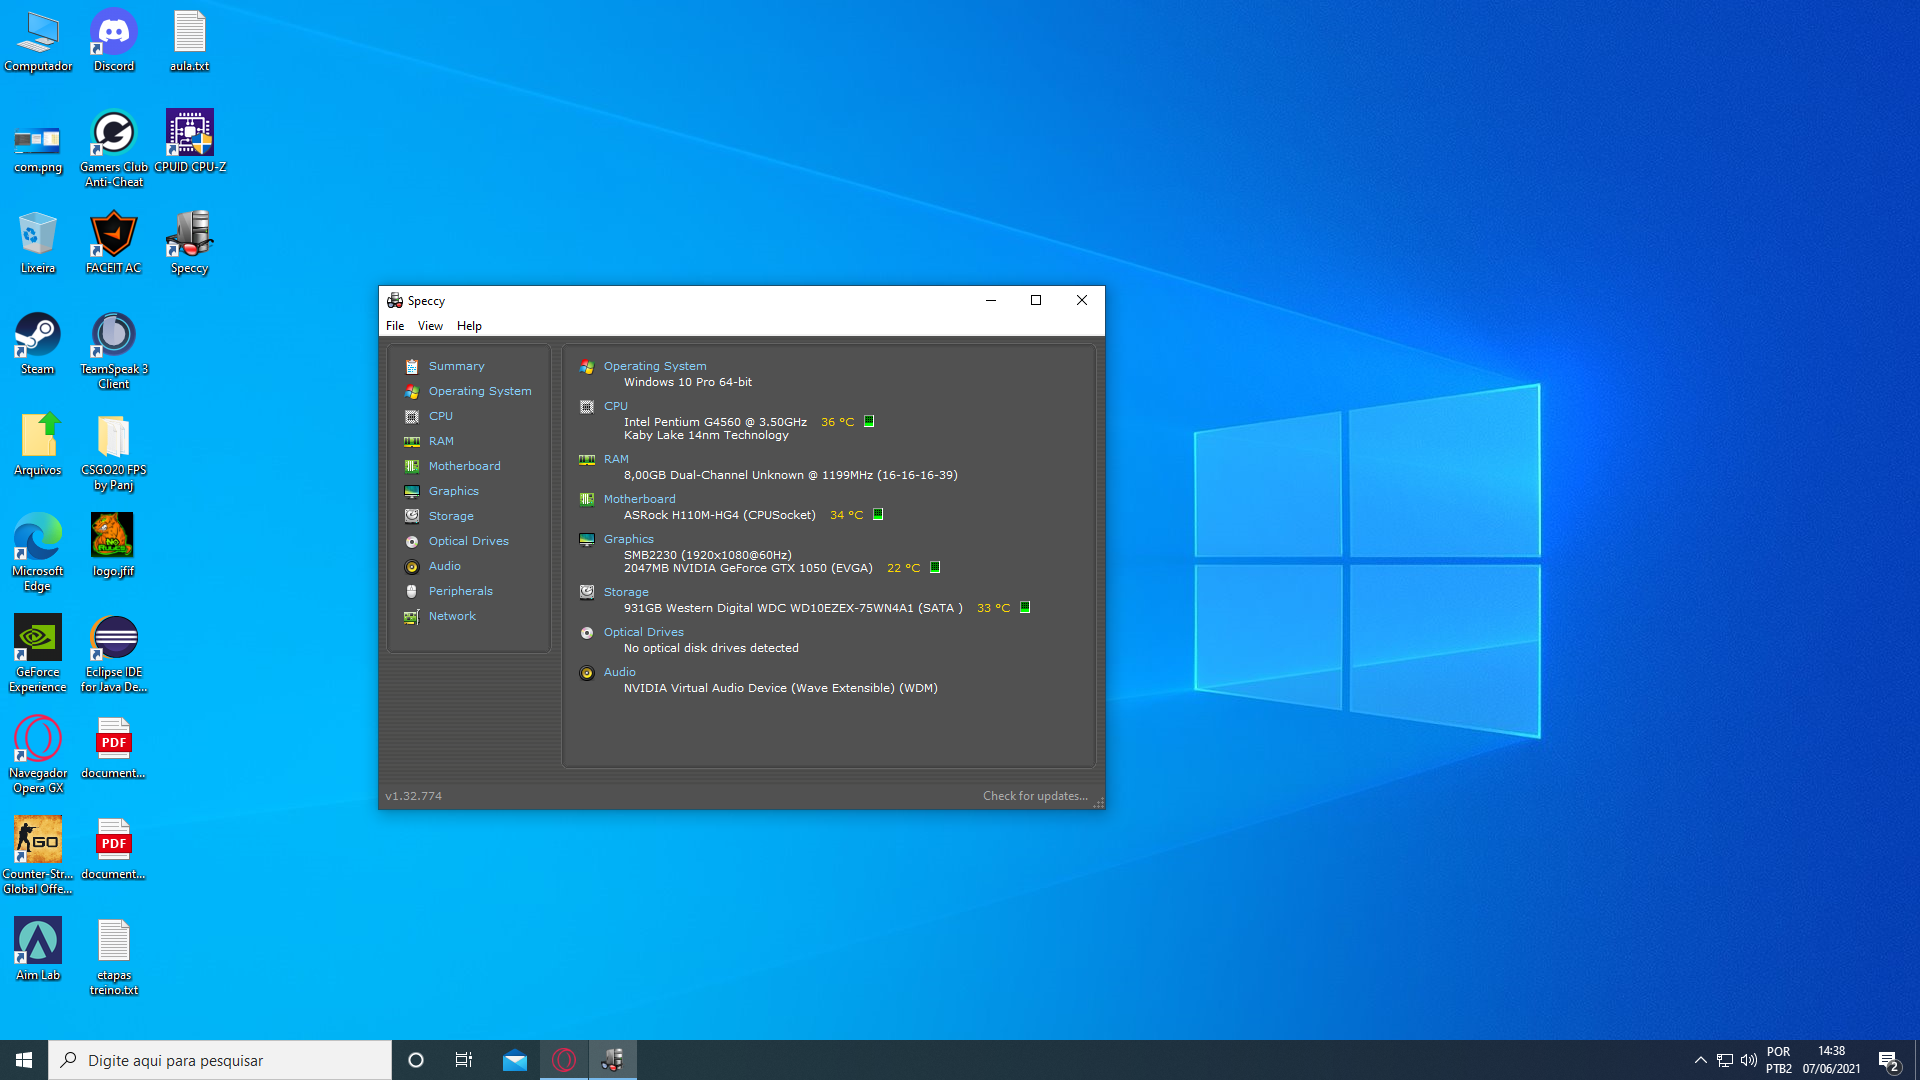Switch to Opera GX in the taskbar
1920x1080 pixels.
[564, 1060]
